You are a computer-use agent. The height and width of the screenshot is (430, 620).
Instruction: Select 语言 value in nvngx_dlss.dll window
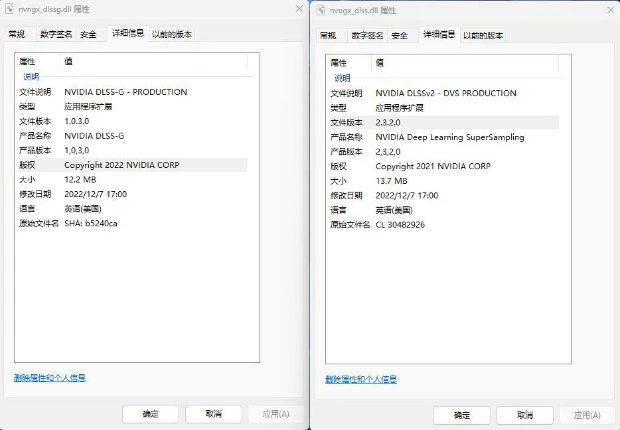[x=394, y=210]
